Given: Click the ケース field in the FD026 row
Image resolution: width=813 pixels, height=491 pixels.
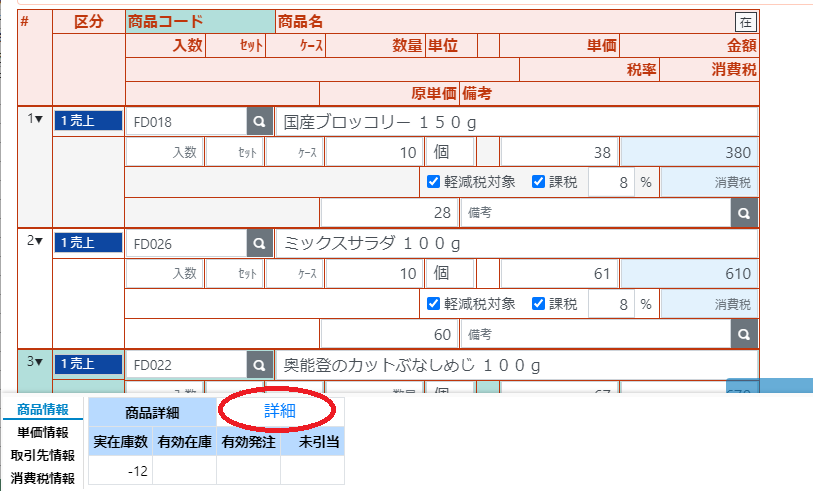Looking at the screenshot, I should [295, 273].
